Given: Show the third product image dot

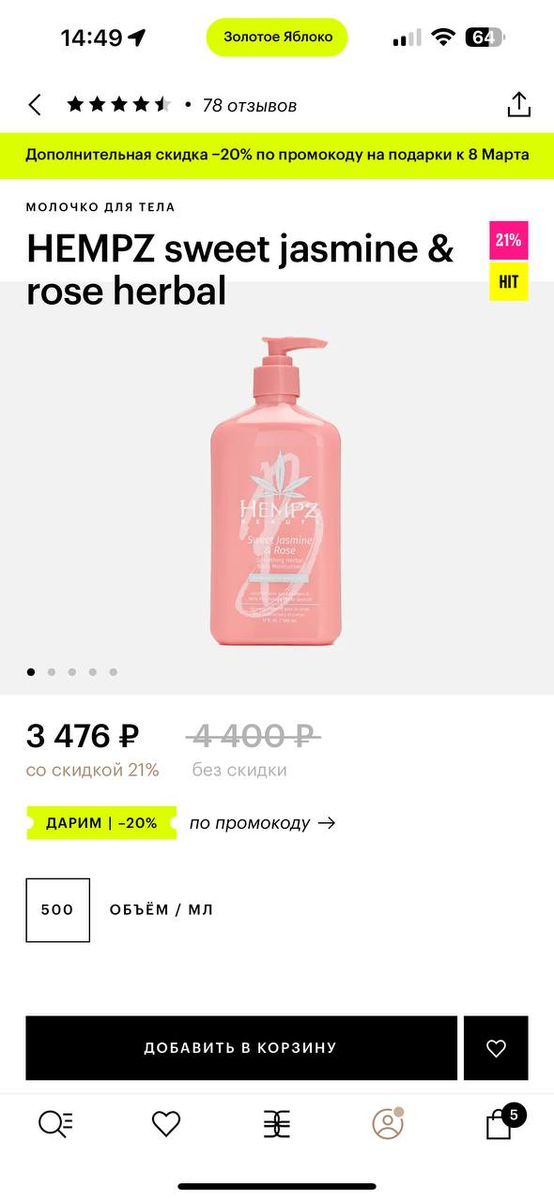Looking at the screenshot, I should click(72, 672).
